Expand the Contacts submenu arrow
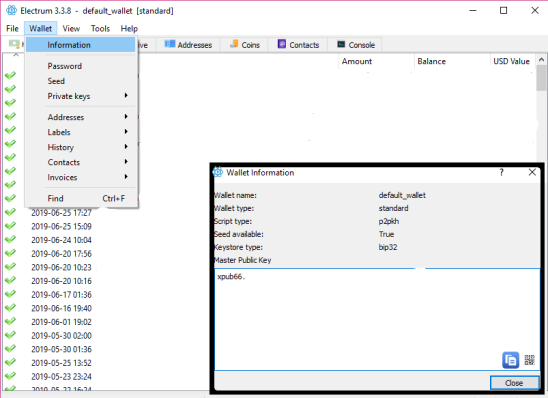 (x=126, y=161)
